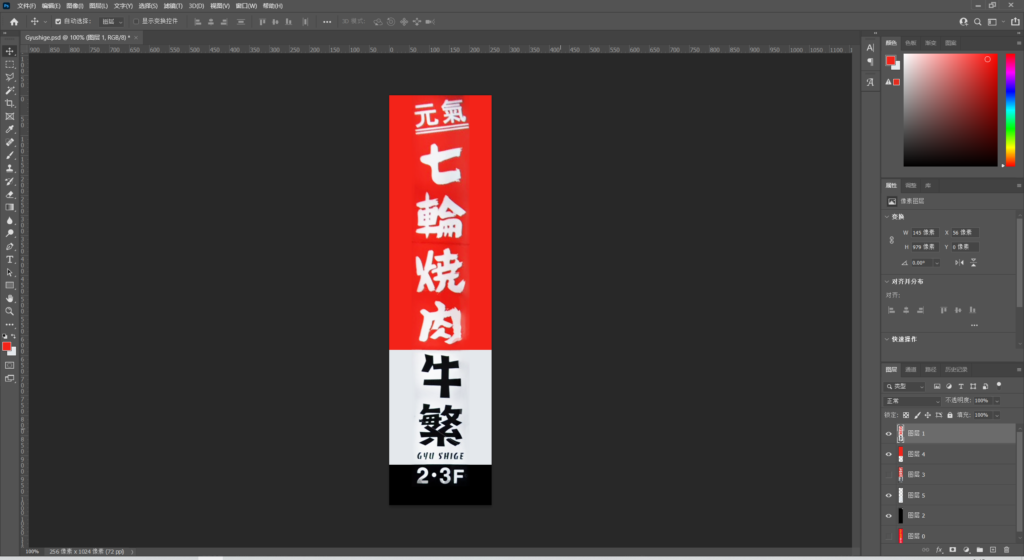Open more align options (three dots) in the options bar
1024x560 pixels.
pos(327,22)
